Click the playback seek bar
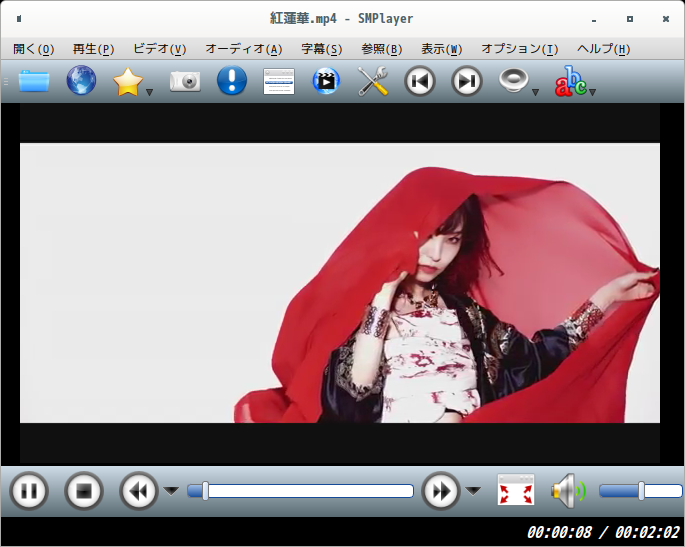This screenshot has width=685, height=547. [301, 491]
